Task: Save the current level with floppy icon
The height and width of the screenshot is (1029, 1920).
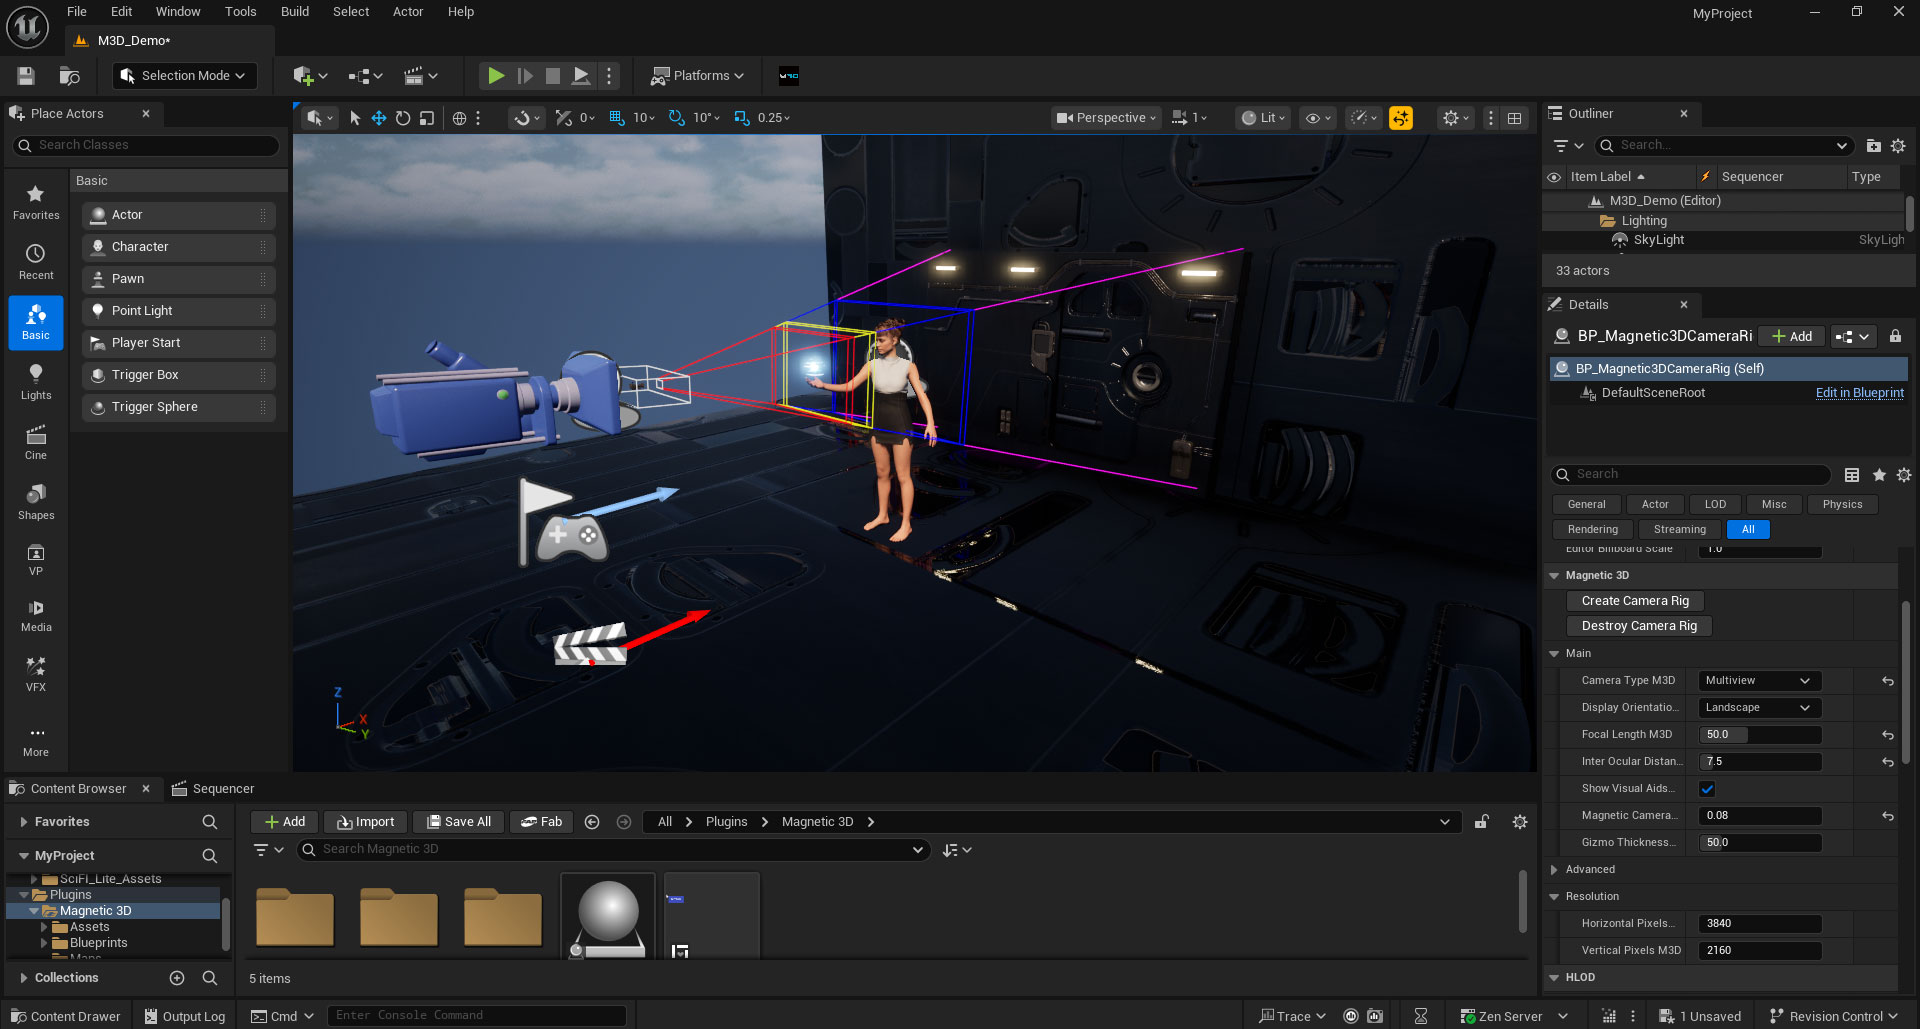Action: click(x=26, y=76)
